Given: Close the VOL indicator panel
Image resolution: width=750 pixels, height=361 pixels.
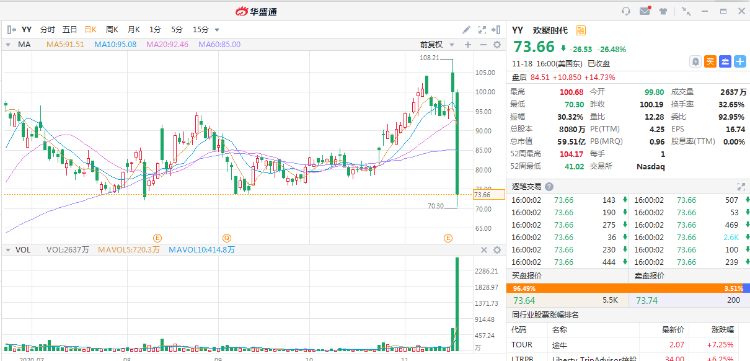Looking at the screenshot, I should 484,250.
